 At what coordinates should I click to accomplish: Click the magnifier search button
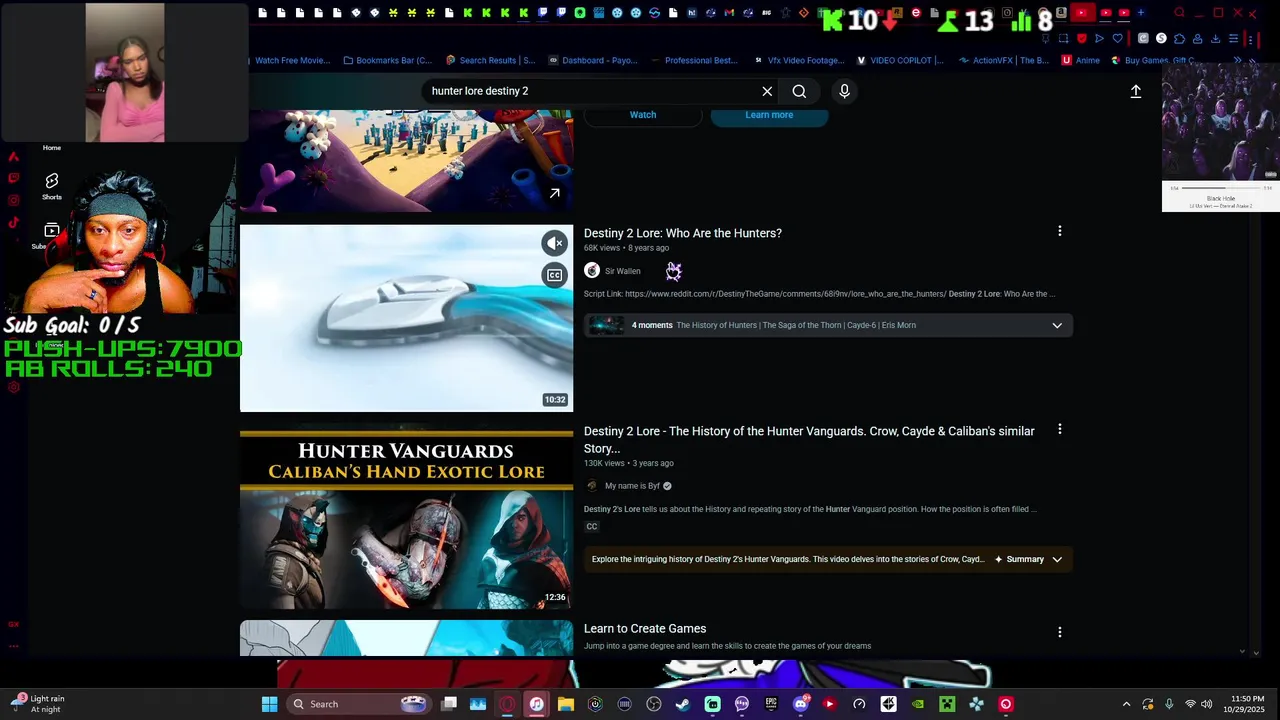coord(799,91)
